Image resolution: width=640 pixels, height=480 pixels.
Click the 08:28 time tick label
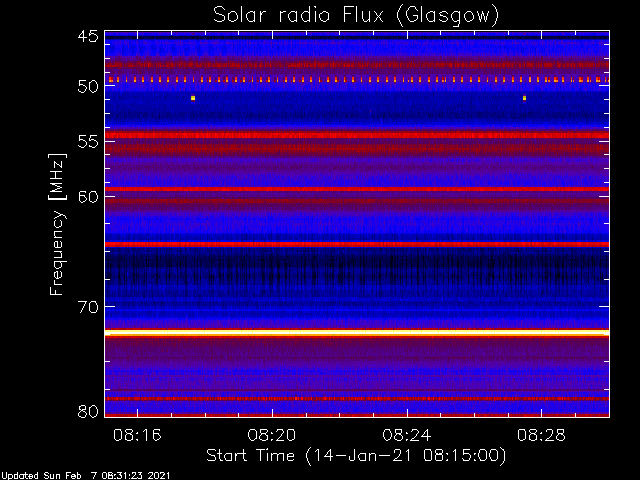click(x=541, y=435)
